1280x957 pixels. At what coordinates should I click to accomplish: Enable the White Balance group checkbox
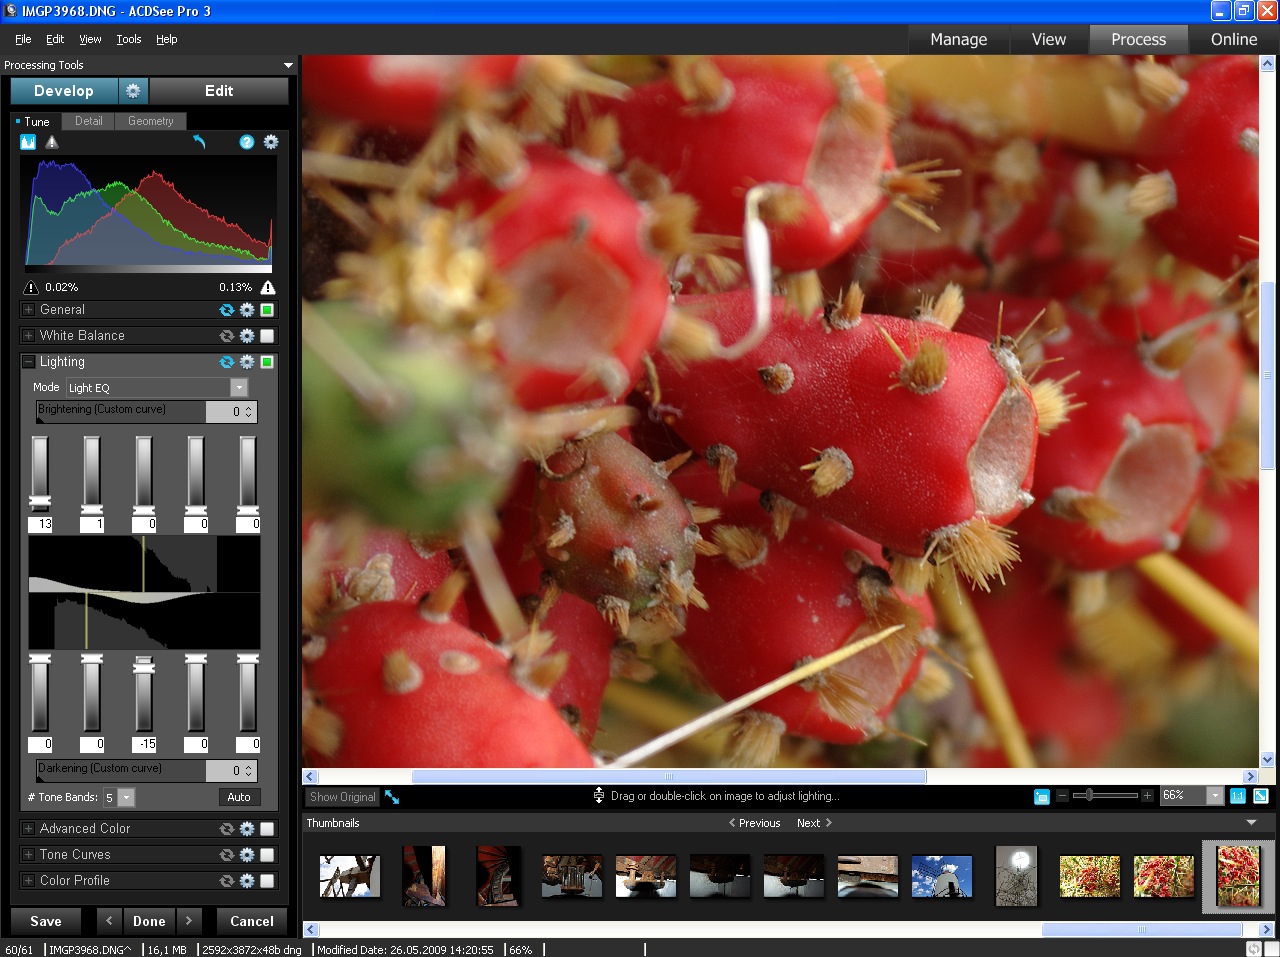coord(266,336)
